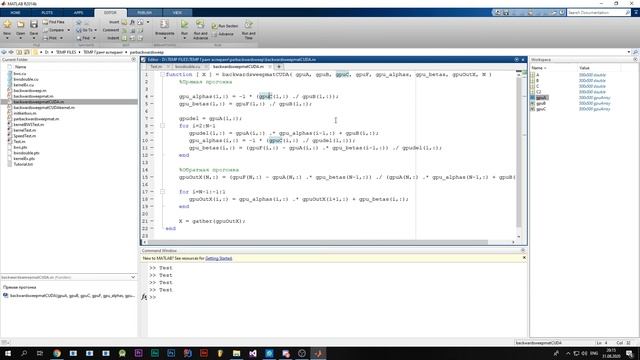Click the Compare button
This screenshot has height=360, width=640.
point(53,30)
